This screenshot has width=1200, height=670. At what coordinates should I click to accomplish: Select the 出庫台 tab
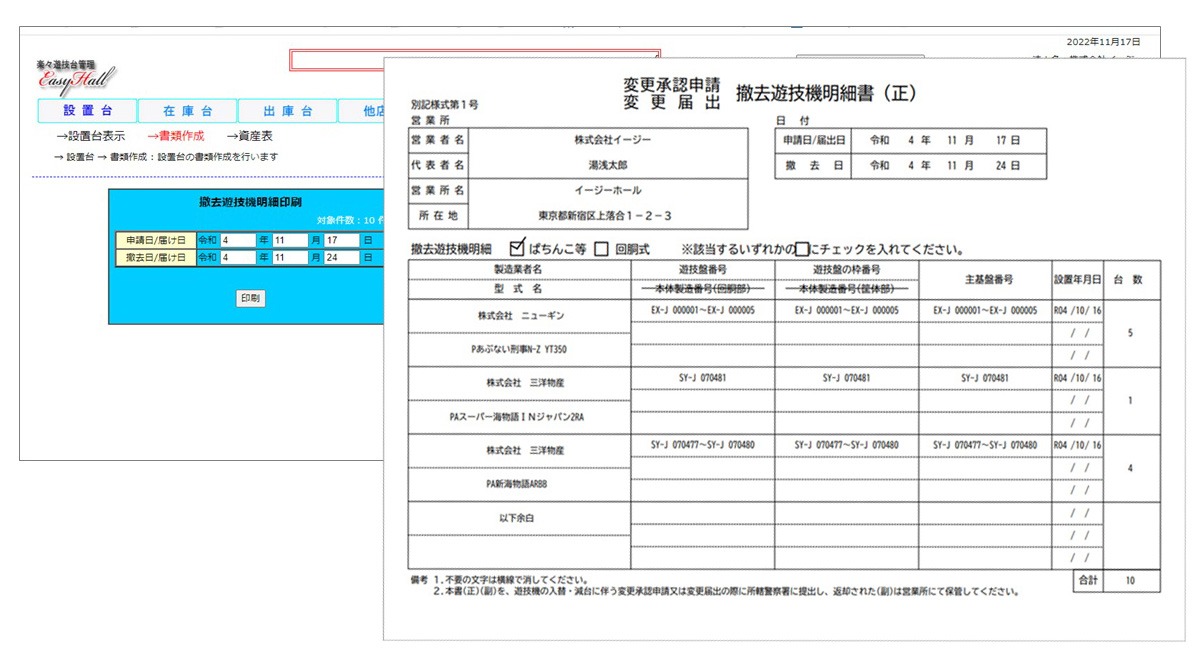pyautogui.click(x=287, y=111)
